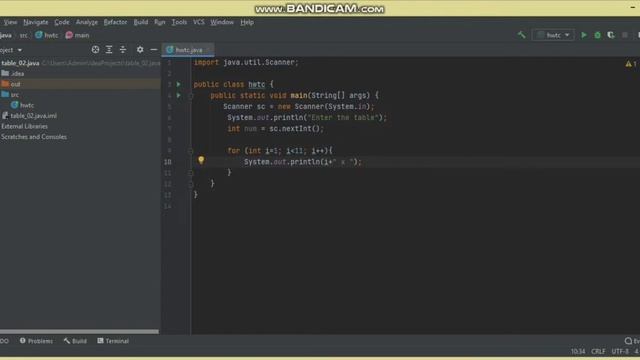Open the VCS menu
The image size is (640, 360).
coord(199,22)
